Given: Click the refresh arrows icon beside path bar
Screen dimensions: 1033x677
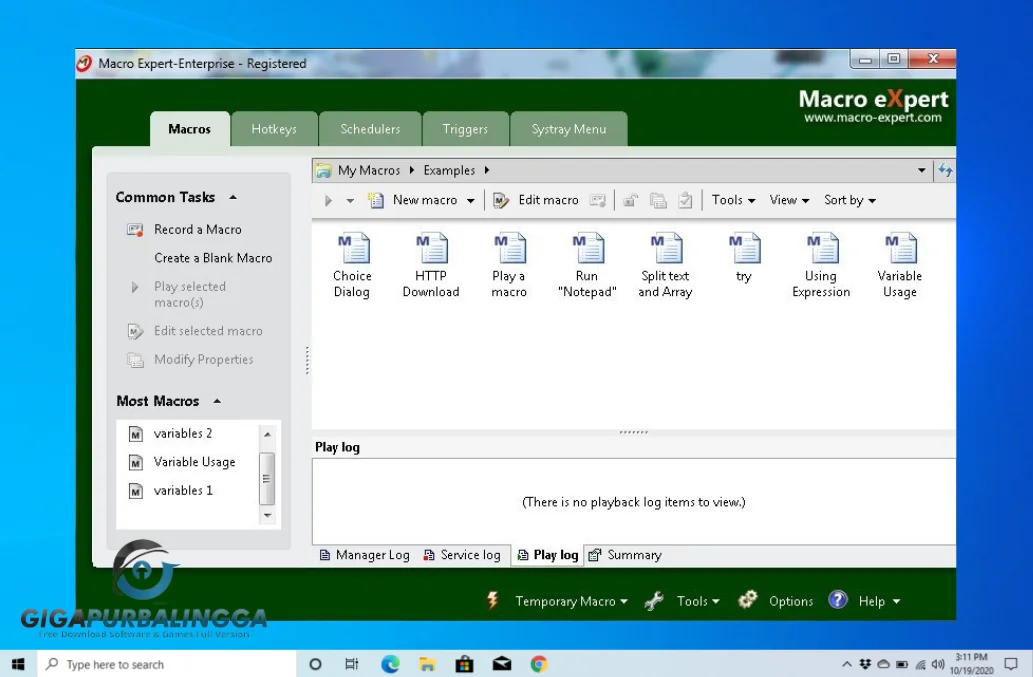Looking at the screenshot, I should tap(946, 171).
